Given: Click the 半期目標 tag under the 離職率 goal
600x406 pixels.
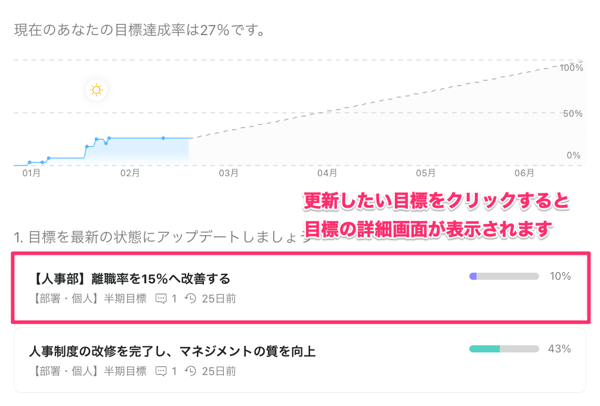Looking at the screenshot, I should pyautogui.click(x=125, y=298).
